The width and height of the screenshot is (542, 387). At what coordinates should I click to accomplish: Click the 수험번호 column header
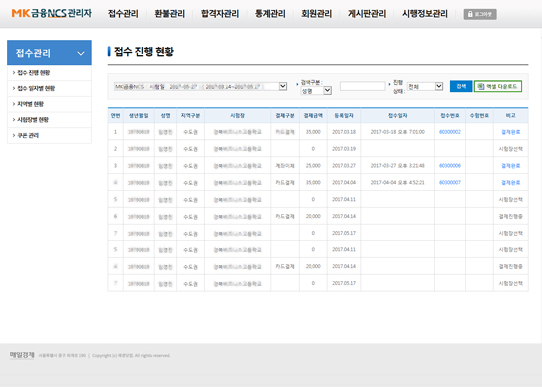(479, 115)
